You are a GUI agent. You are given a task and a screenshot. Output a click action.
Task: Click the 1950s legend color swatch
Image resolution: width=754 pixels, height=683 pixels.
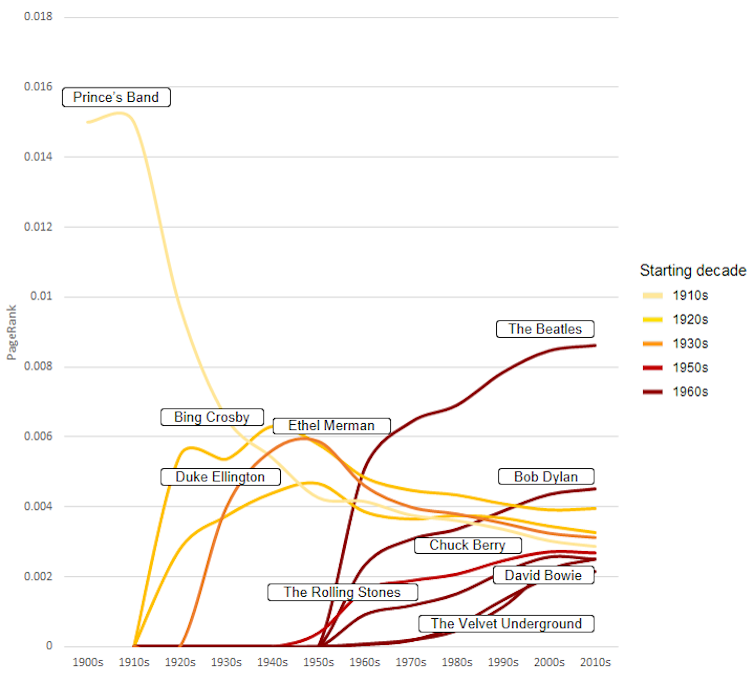coord(654,367)
